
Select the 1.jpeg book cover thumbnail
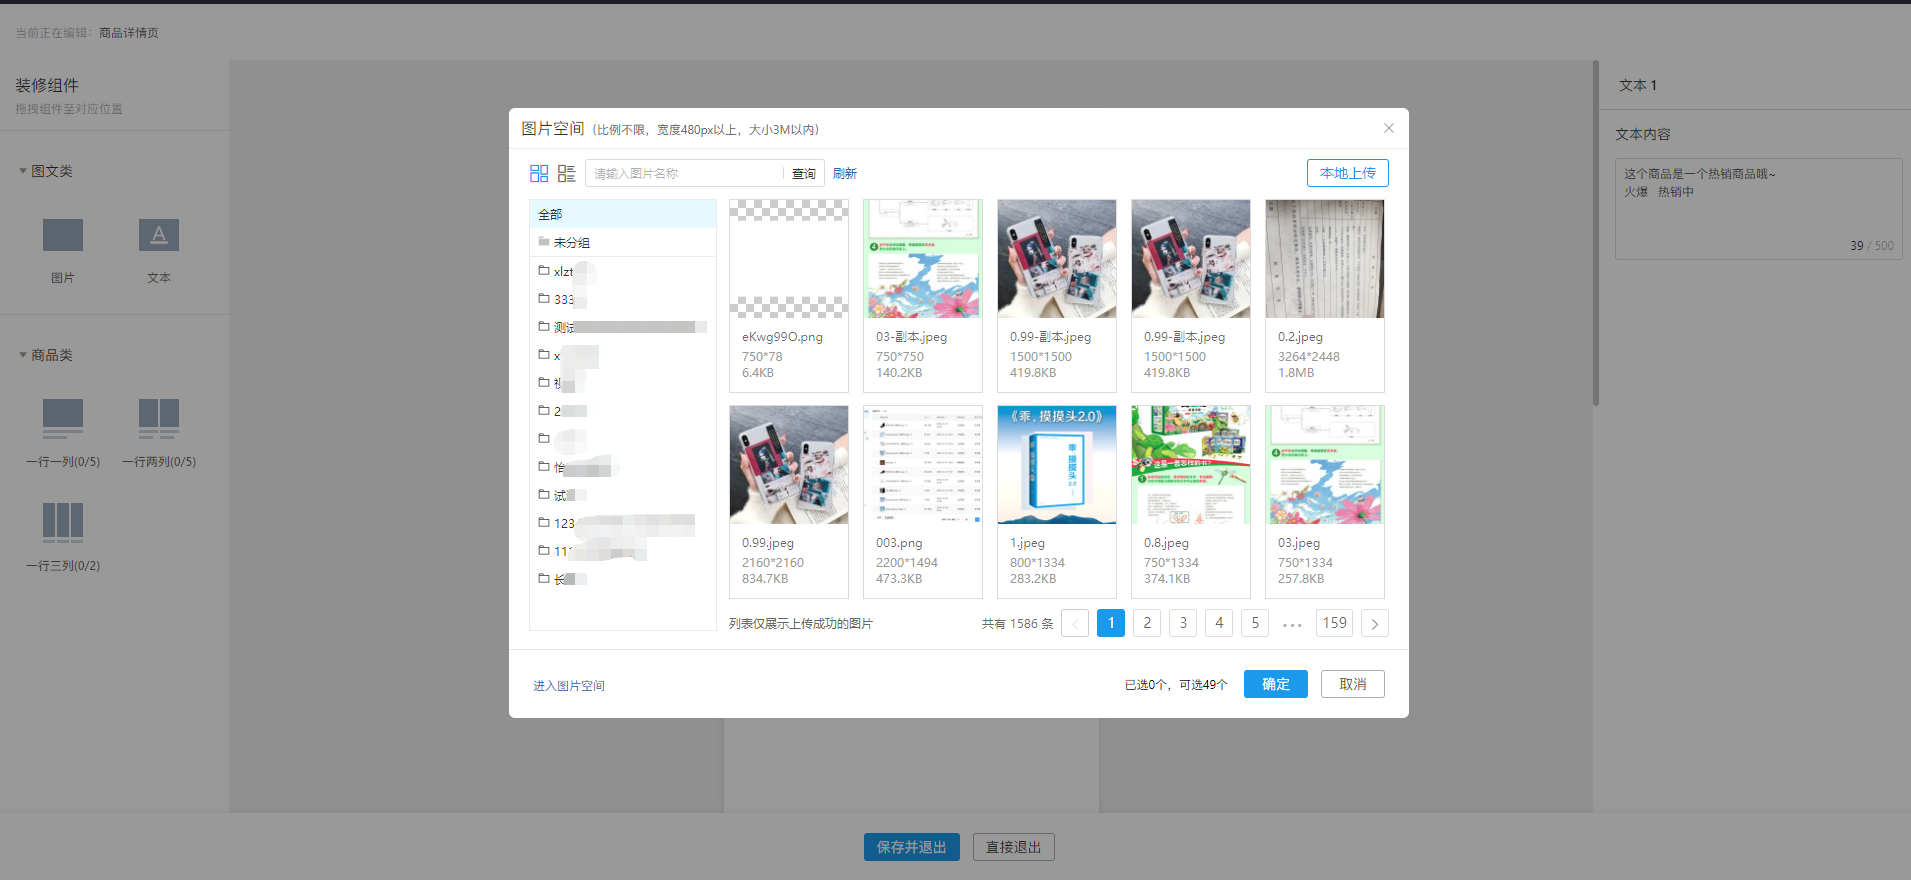click(1057, 465)
